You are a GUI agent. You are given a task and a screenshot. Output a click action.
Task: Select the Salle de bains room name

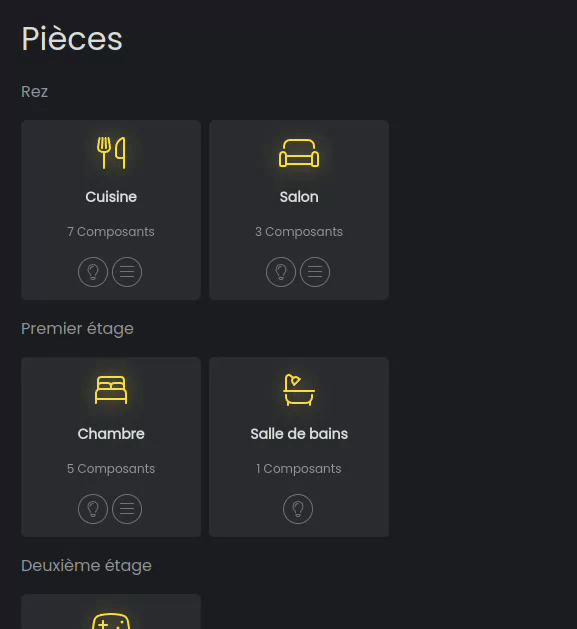(x=299, y=434)
